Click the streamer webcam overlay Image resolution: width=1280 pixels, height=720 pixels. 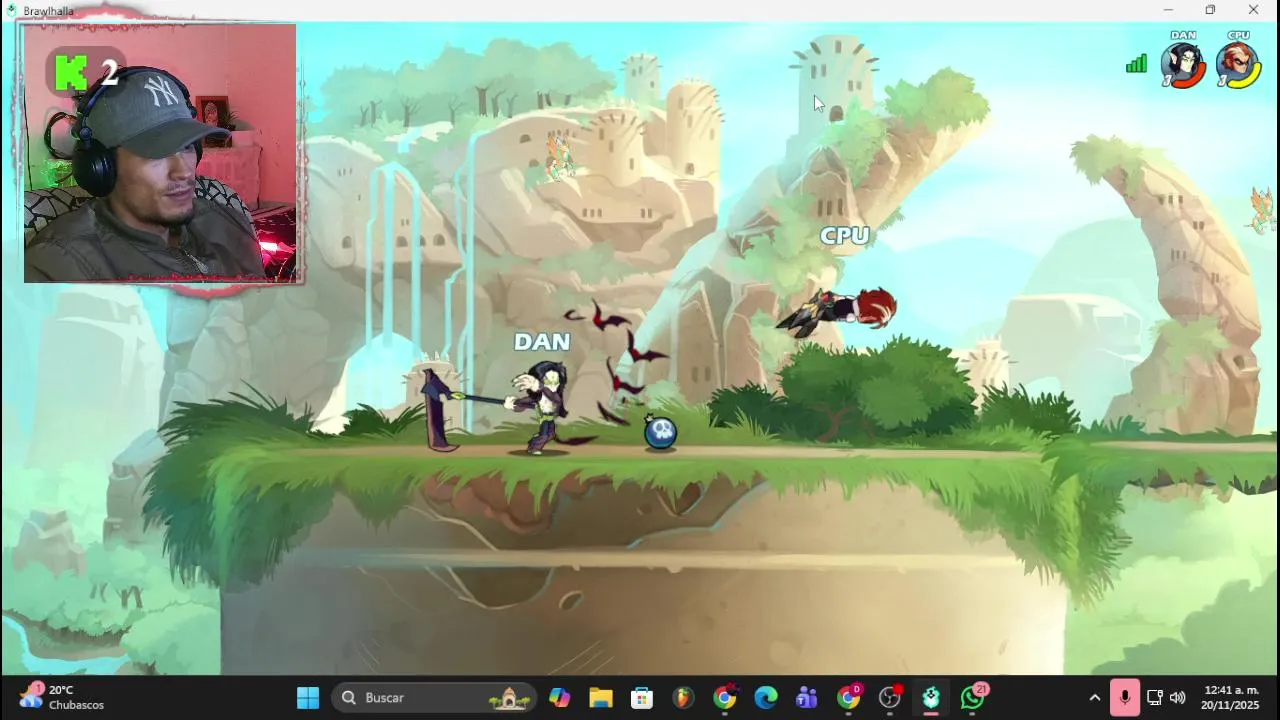tap(160, 153)
